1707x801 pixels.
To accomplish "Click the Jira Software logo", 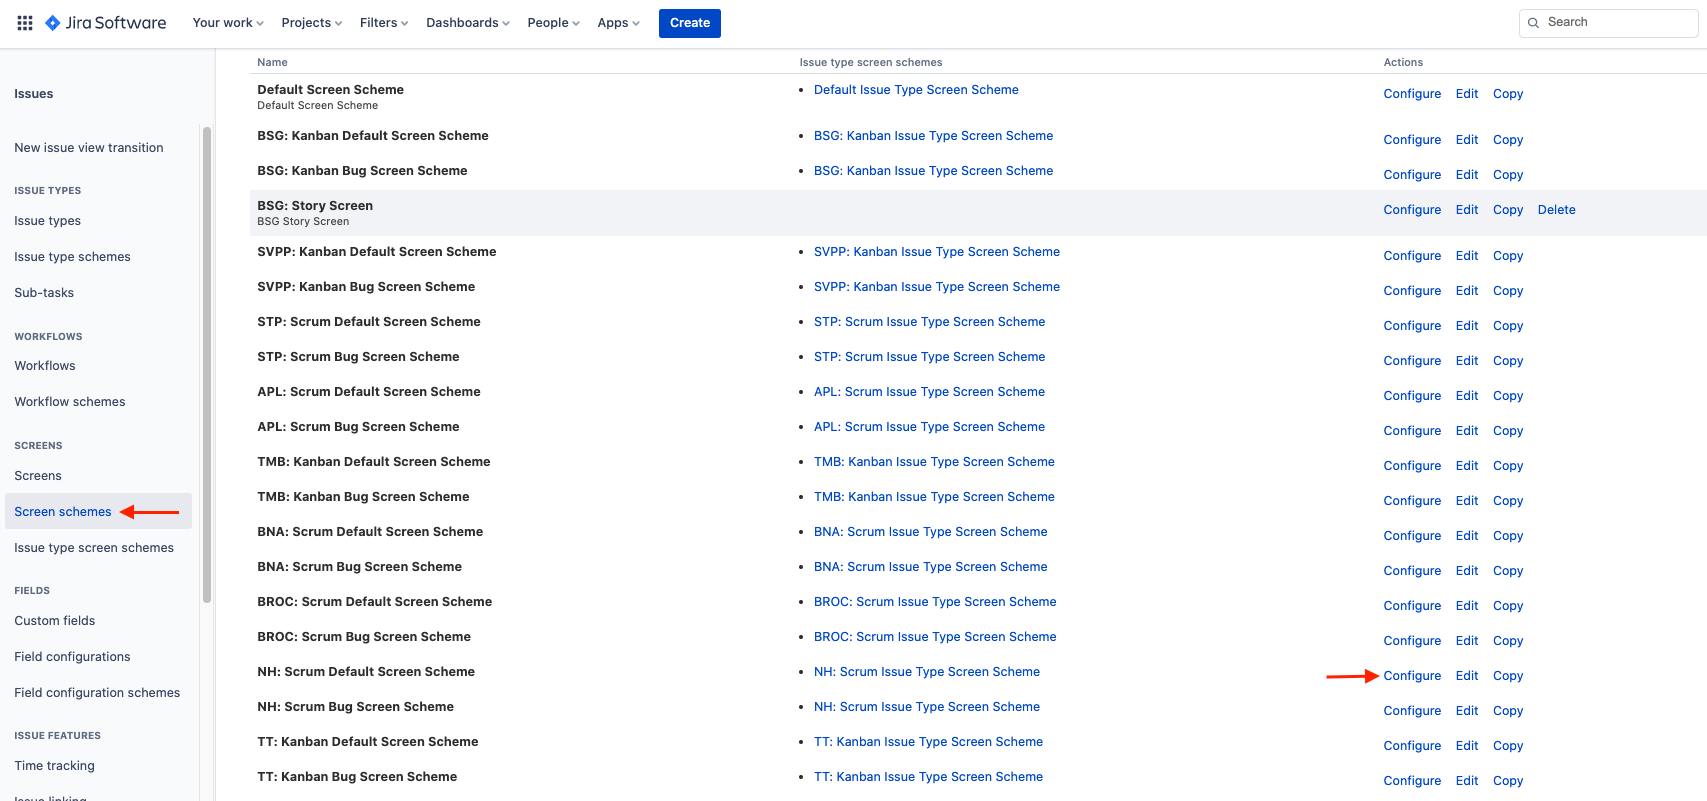I will point(106,23).
